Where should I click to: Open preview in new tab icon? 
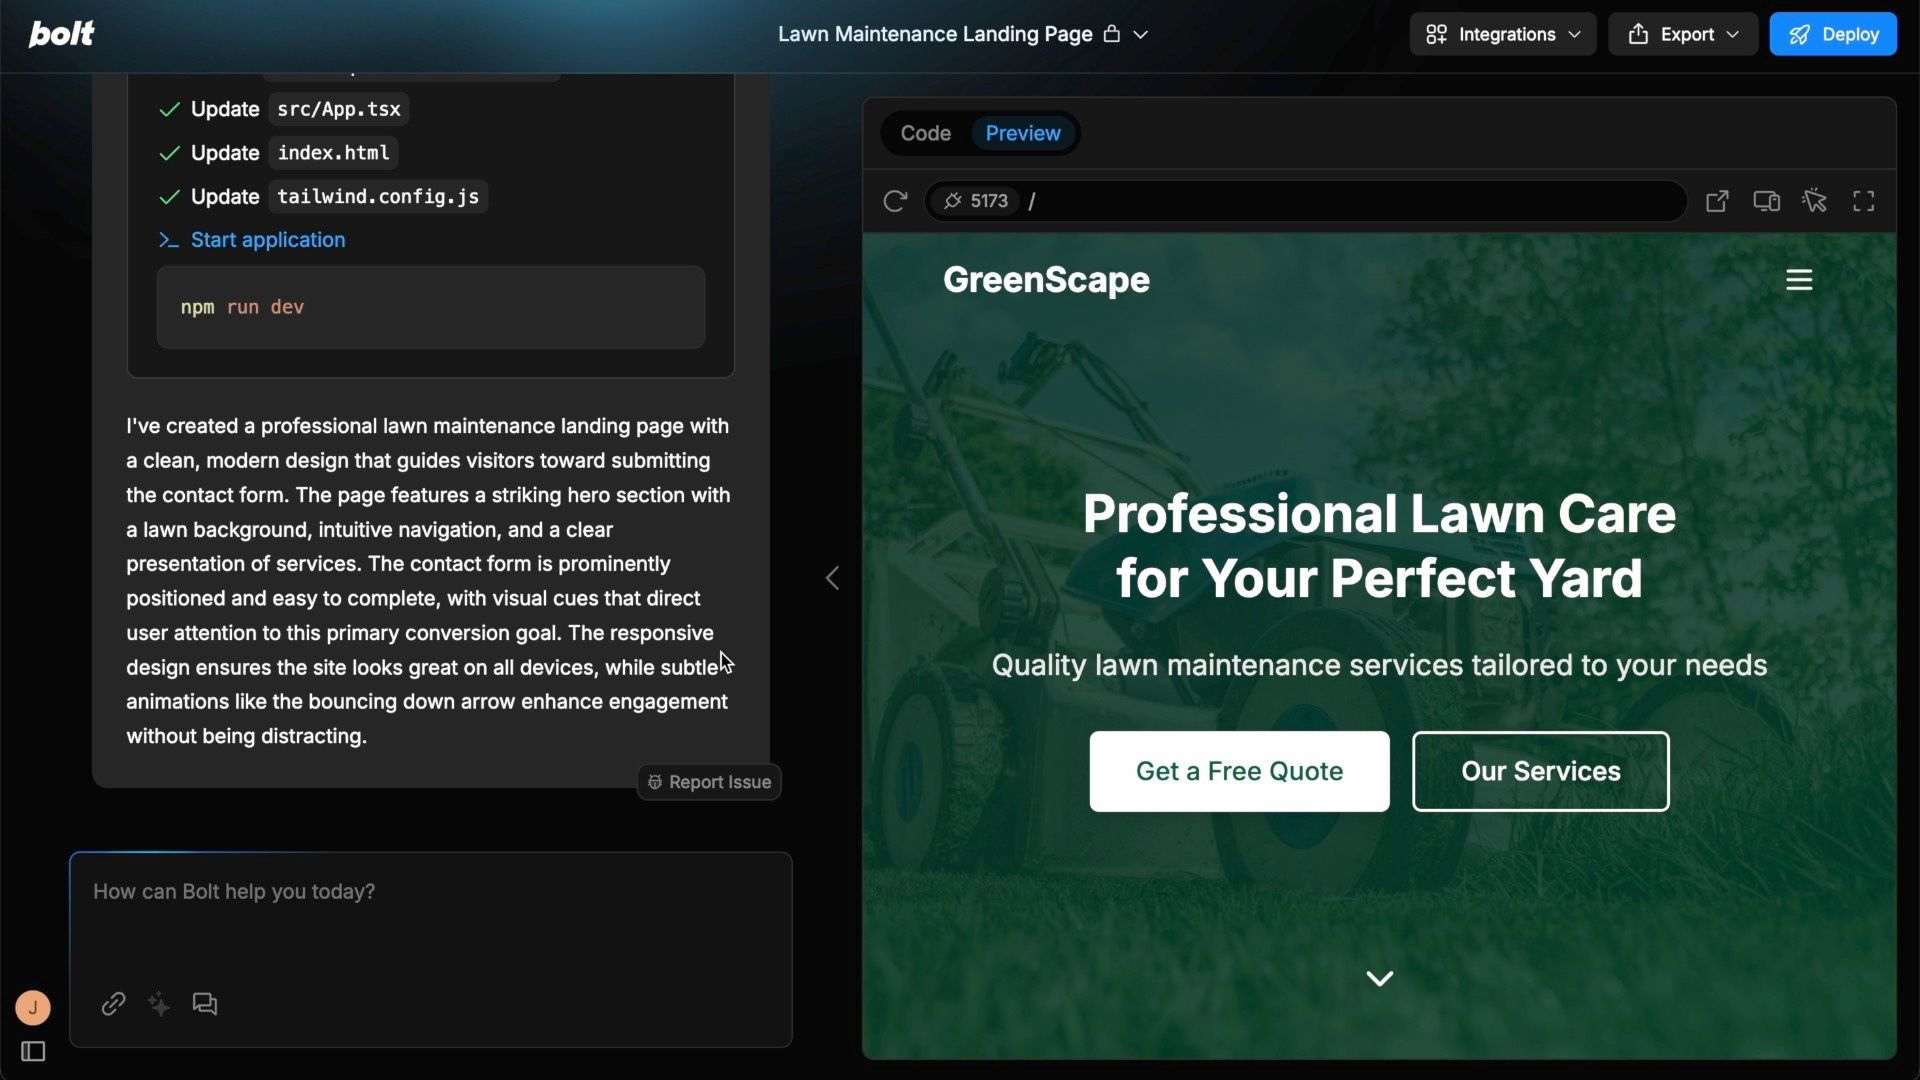(x=1717, y=201)
